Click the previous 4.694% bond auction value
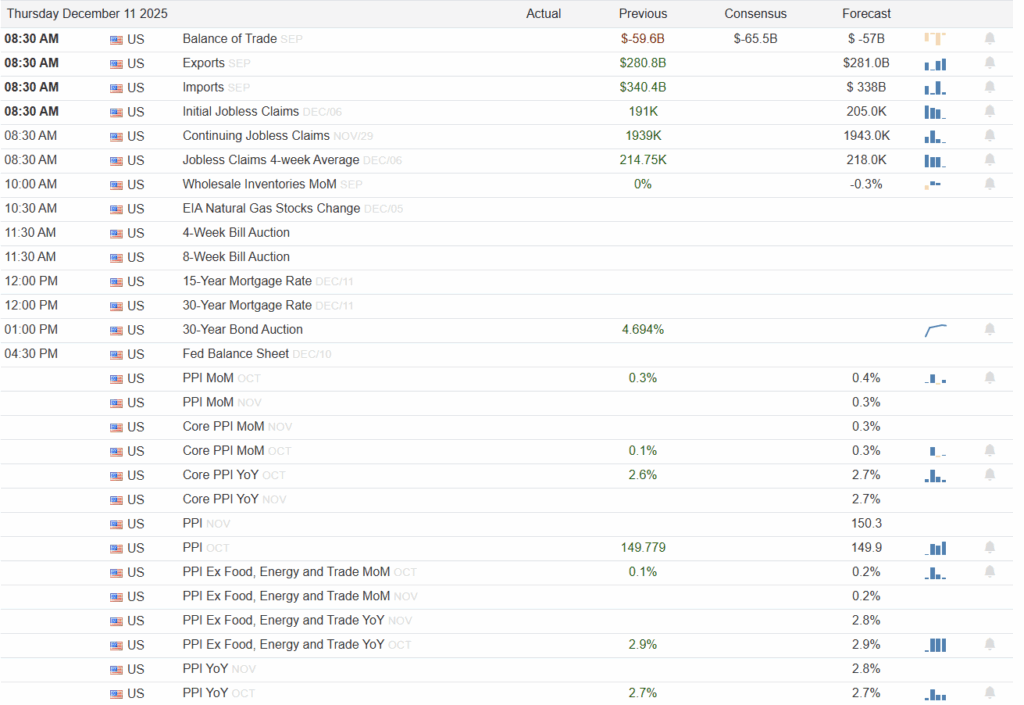The width and height of the screenshot is (1024, 705). coord(642,329)
